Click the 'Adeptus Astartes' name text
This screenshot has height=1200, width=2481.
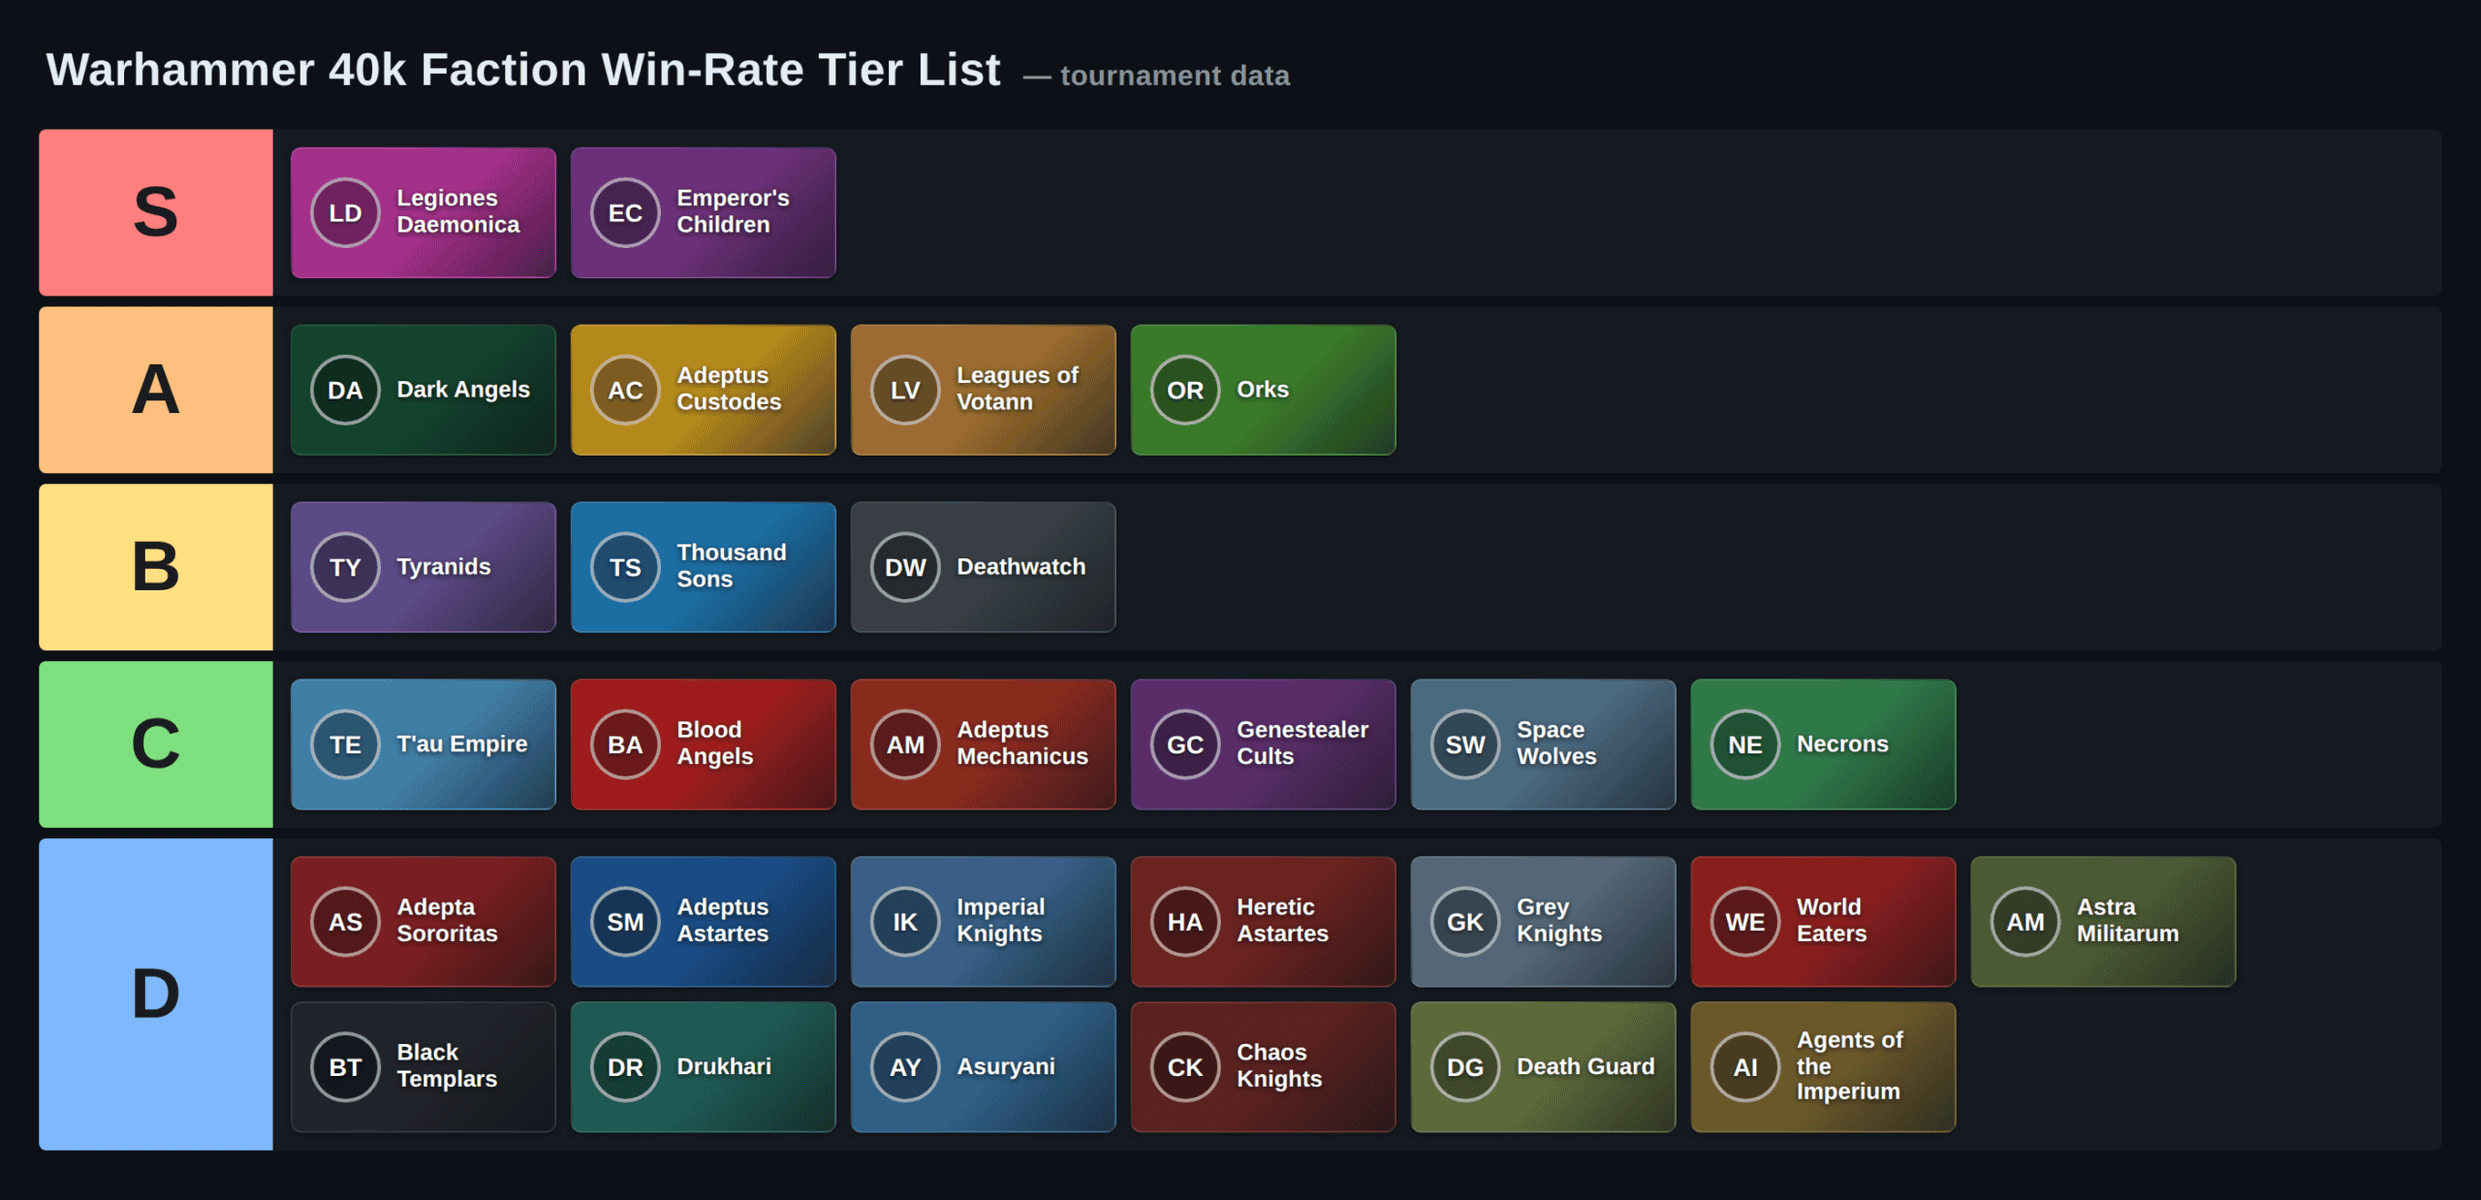(x=723, y=919)
